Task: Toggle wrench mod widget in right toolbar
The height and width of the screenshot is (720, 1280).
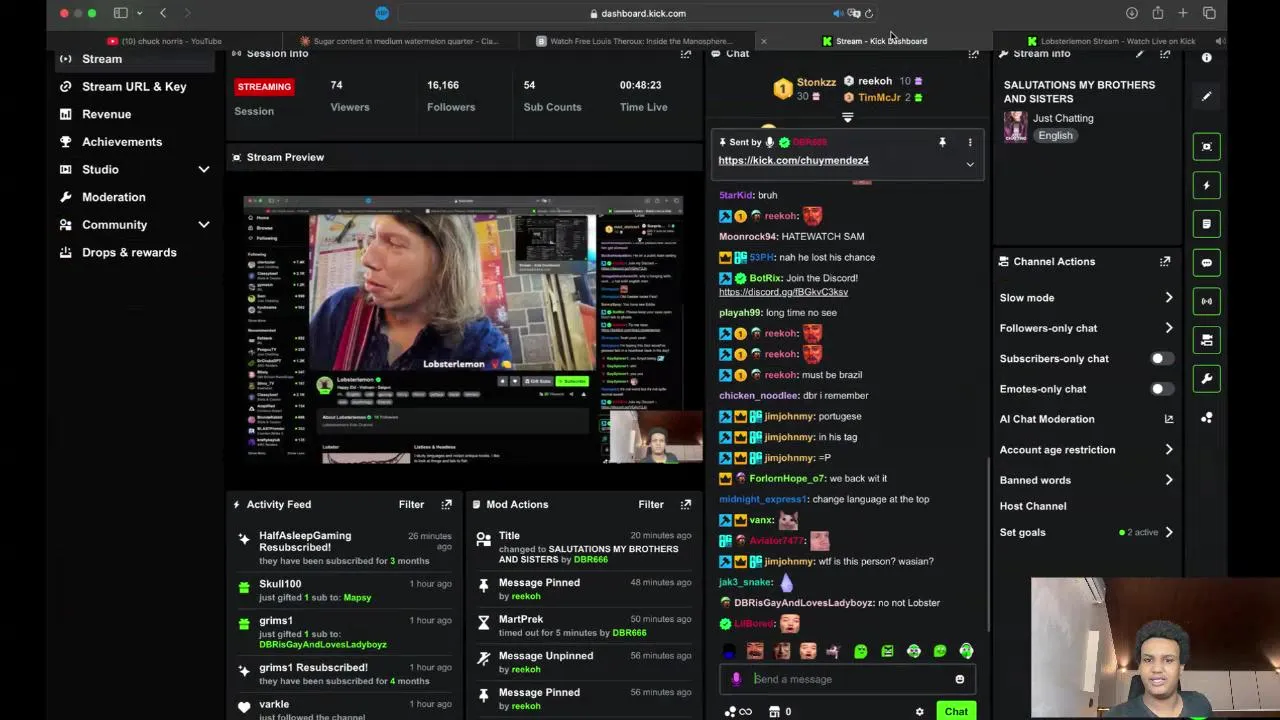Action: (x=1207, y=379)
